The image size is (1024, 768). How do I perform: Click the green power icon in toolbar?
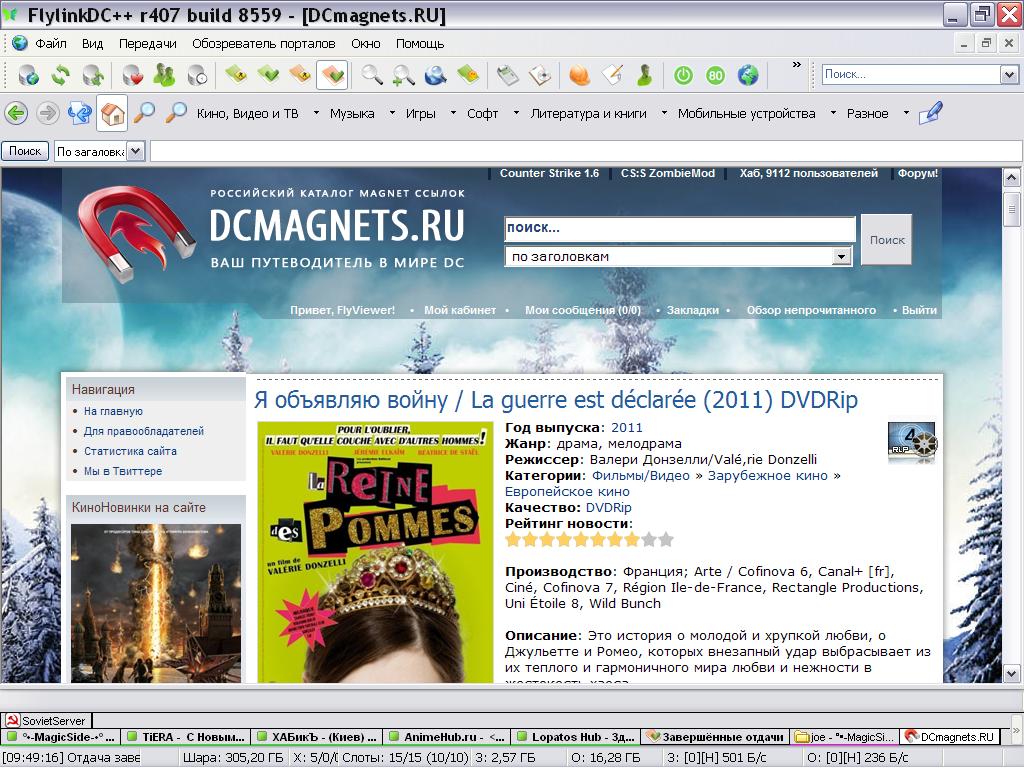[683, 75]
